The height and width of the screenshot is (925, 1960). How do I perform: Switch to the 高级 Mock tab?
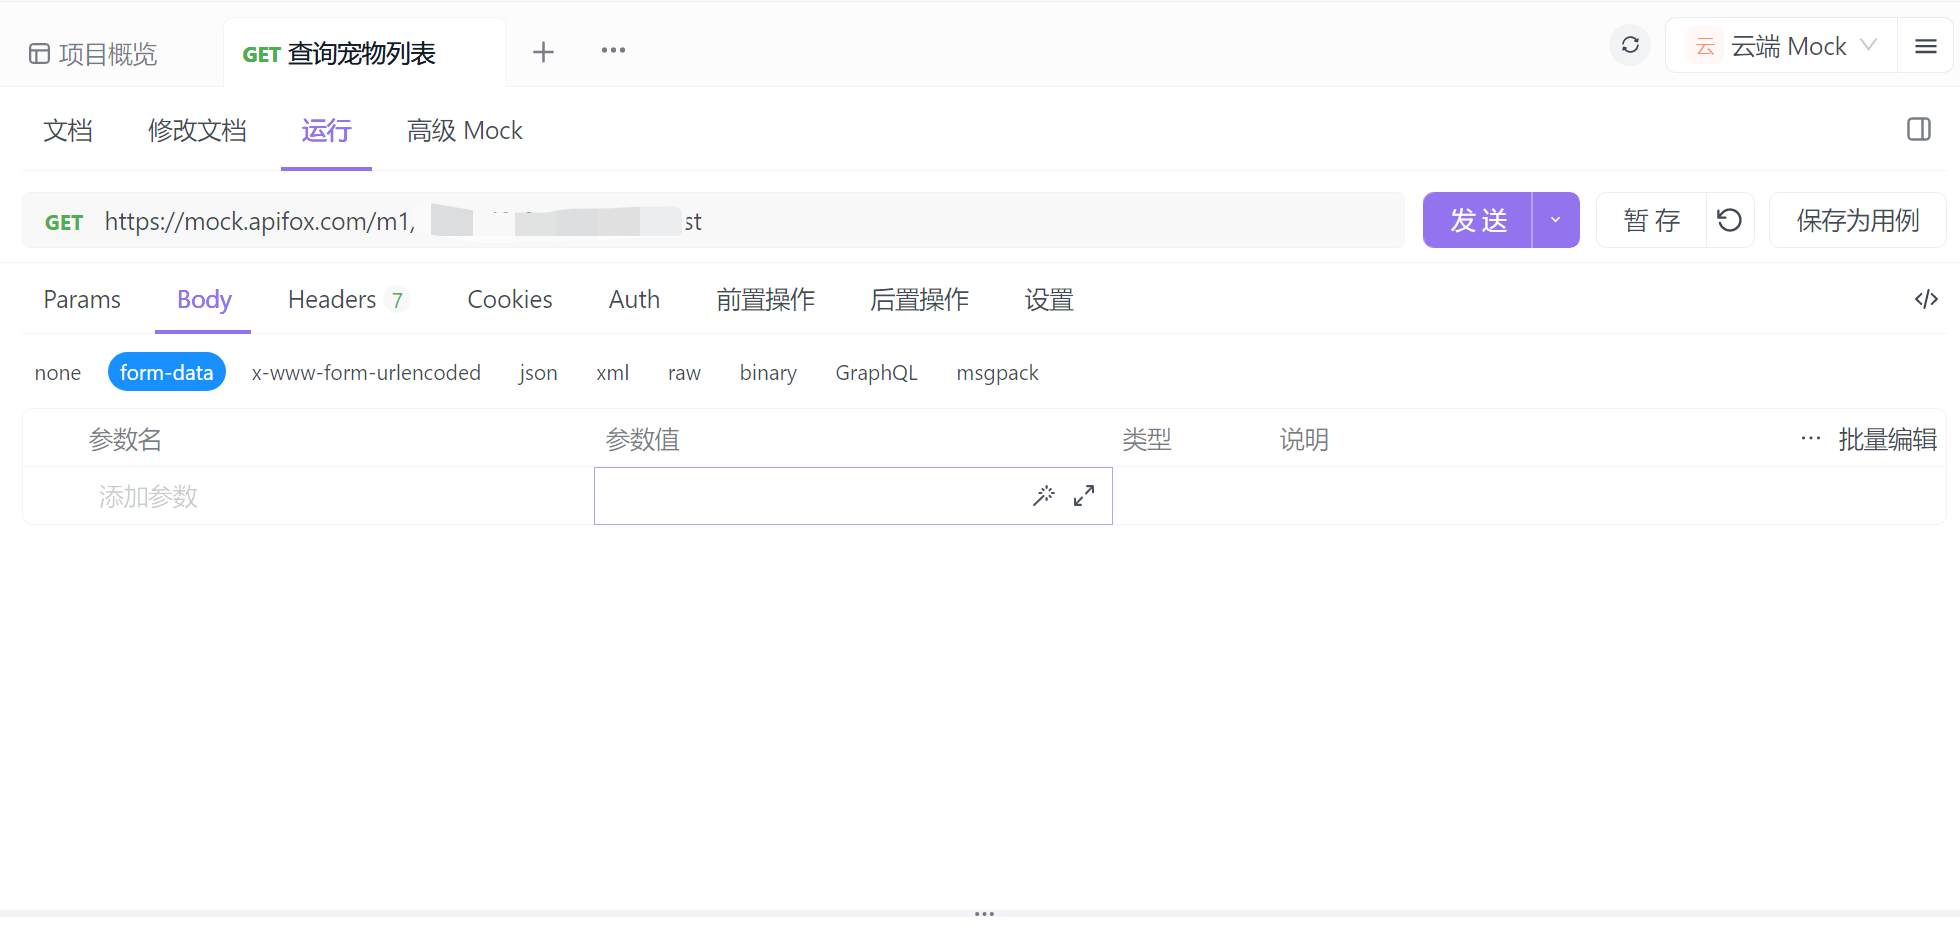pyautogui.click(x=464, y=130)
